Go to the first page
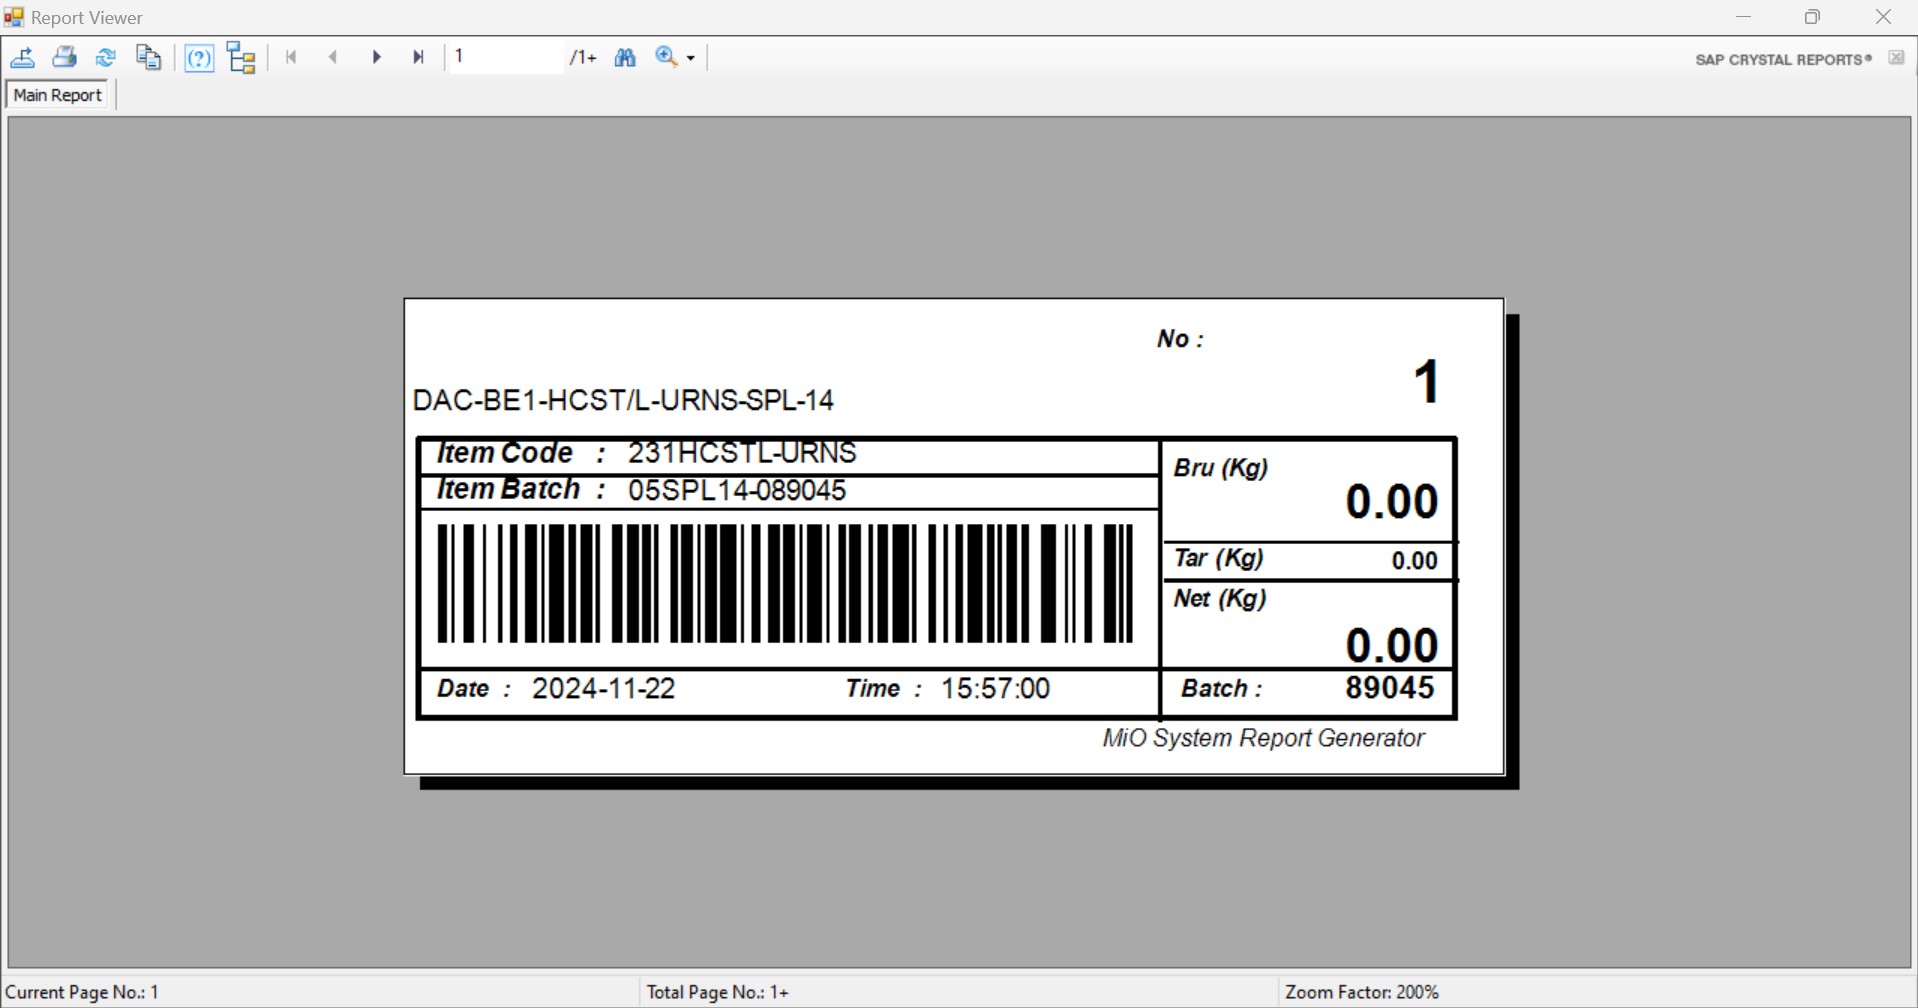 pos(291,57)
